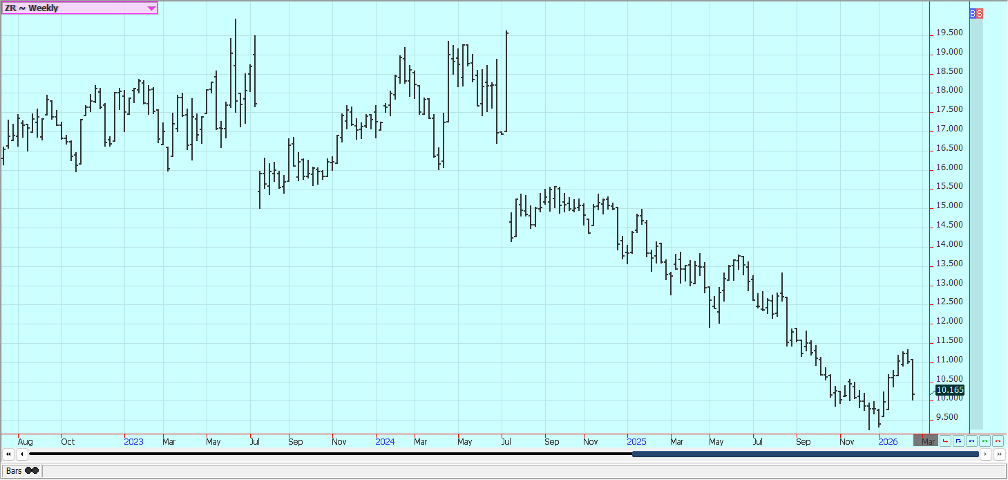Click the 2025 year label on time axis
Screen dimensions: 1008x480
(635, 441)
